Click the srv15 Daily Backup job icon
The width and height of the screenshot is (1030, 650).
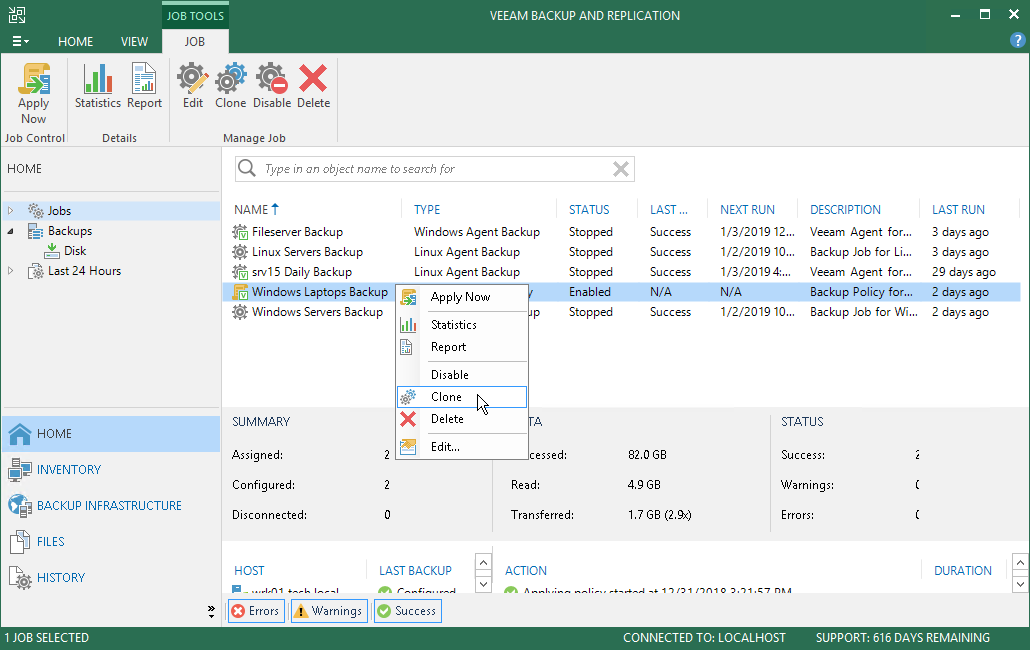point(240,272)
